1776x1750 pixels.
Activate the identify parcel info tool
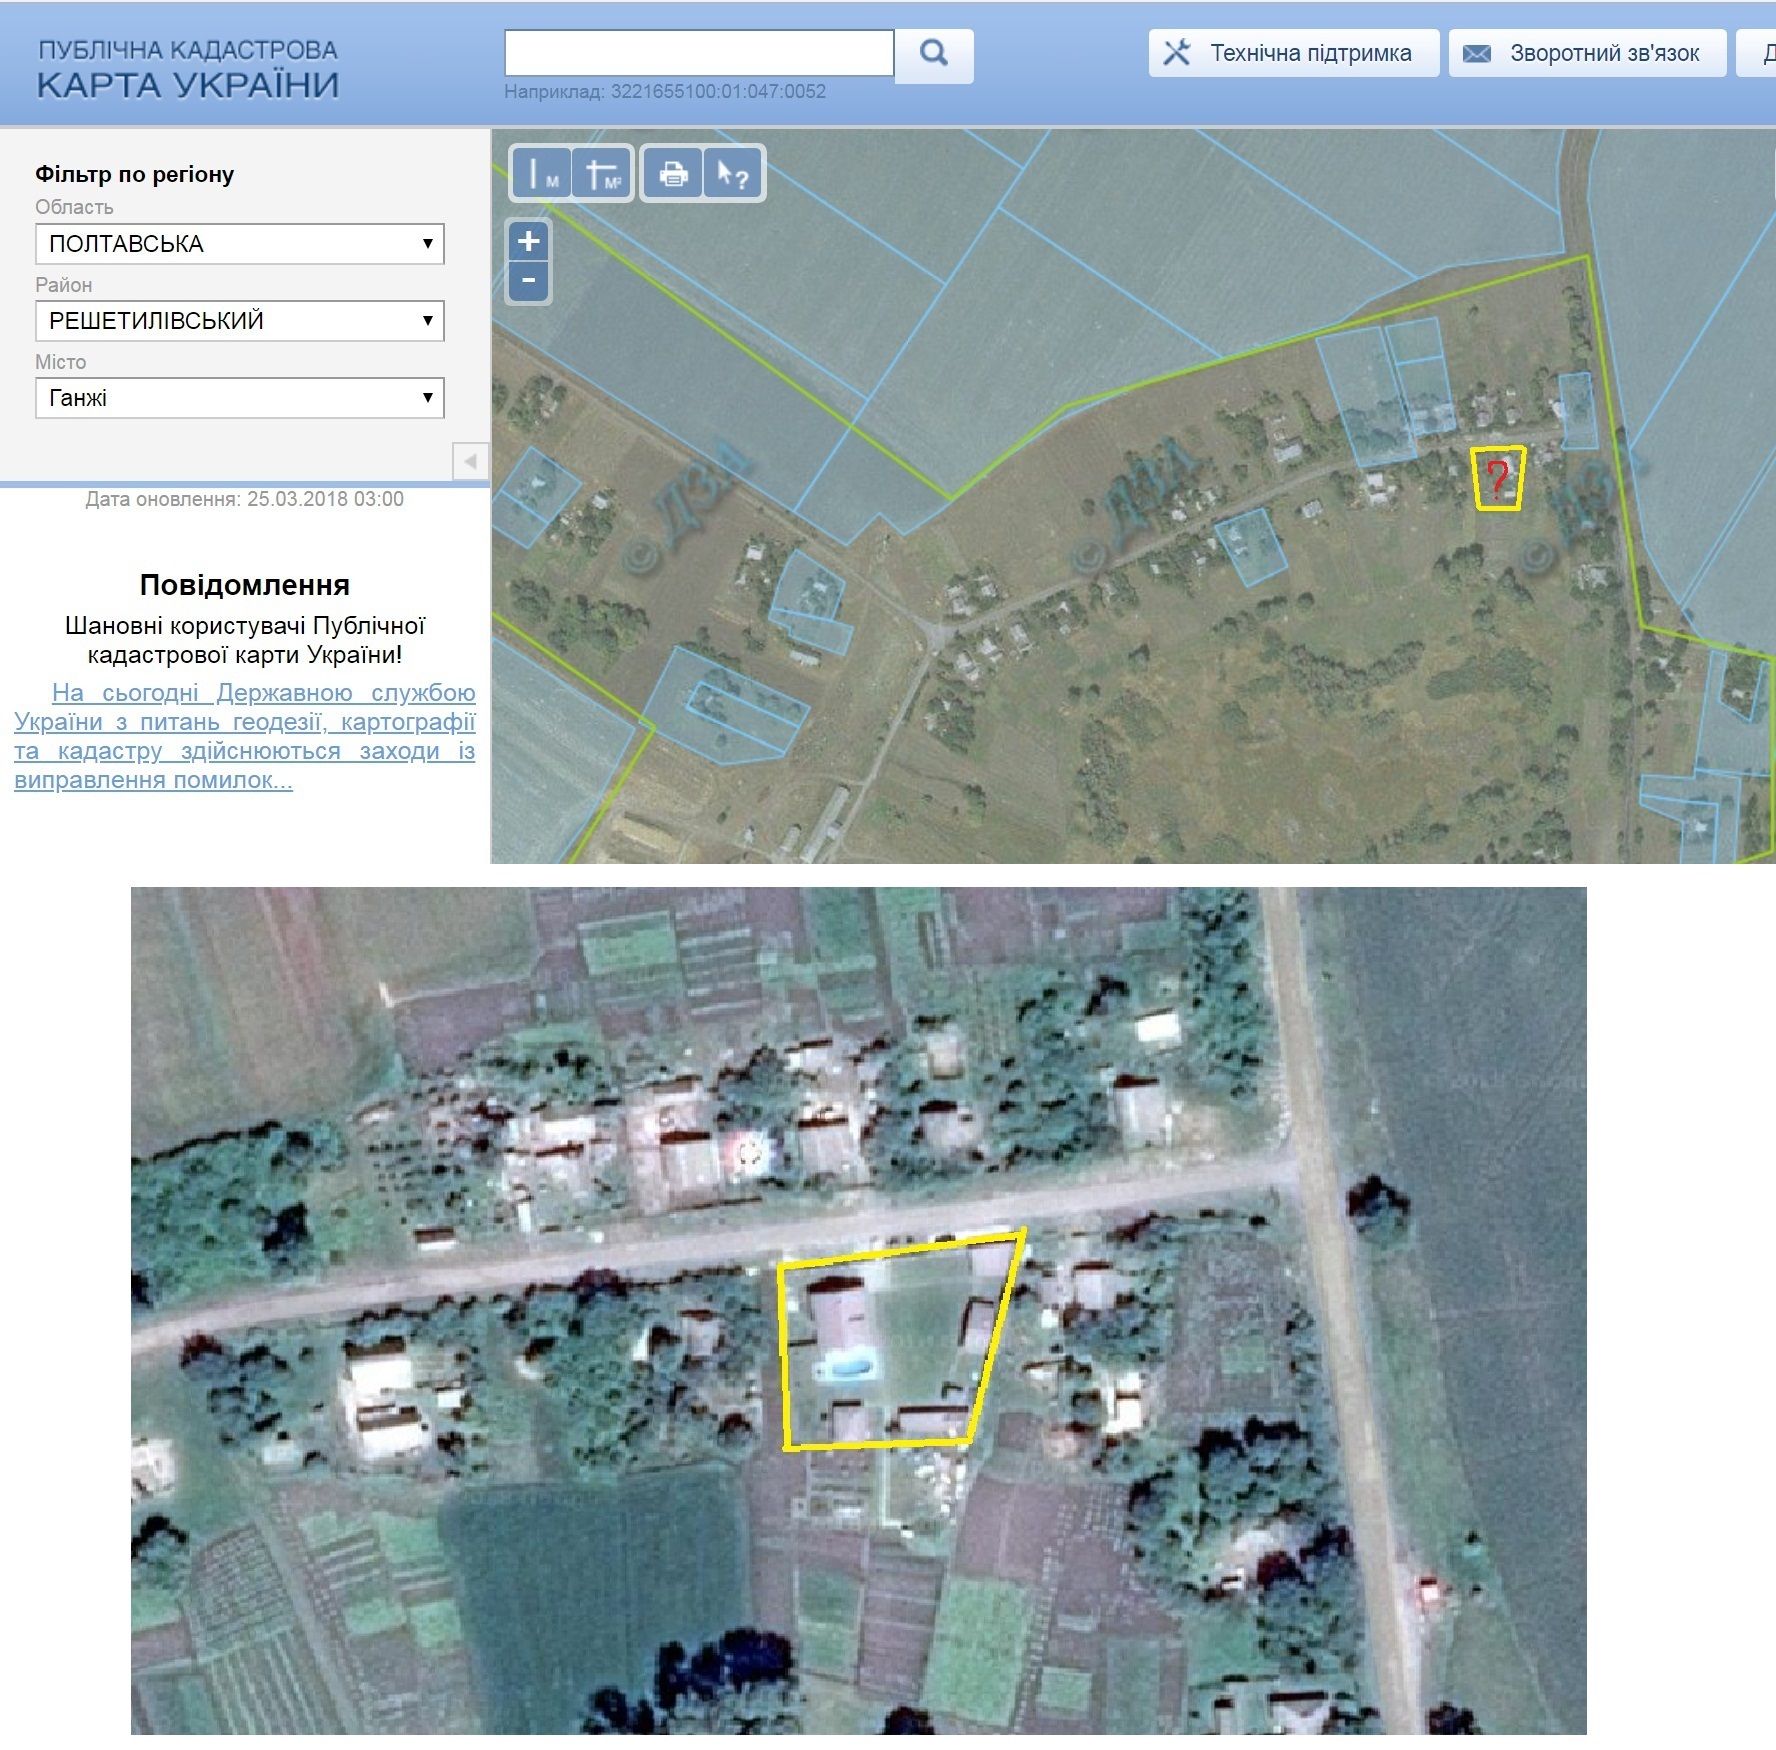click(733, 174)
